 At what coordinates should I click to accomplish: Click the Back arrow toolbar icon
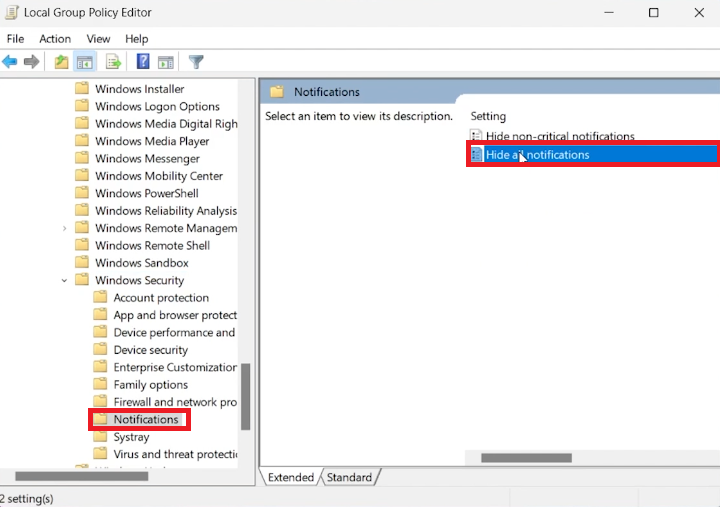[x=10, y=62]
